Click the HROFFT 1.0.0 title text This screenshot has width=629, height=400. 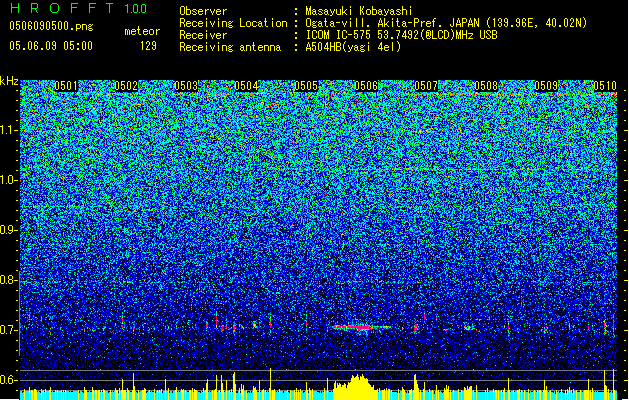coord(79,8)
